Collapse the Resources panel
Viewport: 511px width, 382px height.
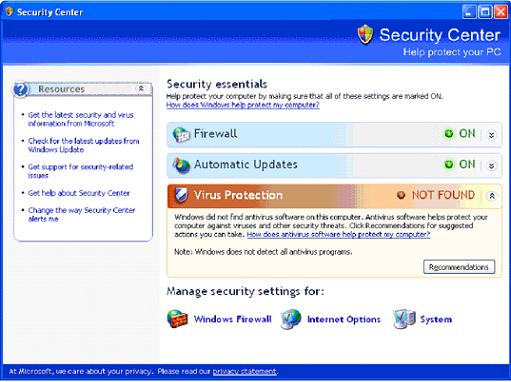[x=141, y=88]
